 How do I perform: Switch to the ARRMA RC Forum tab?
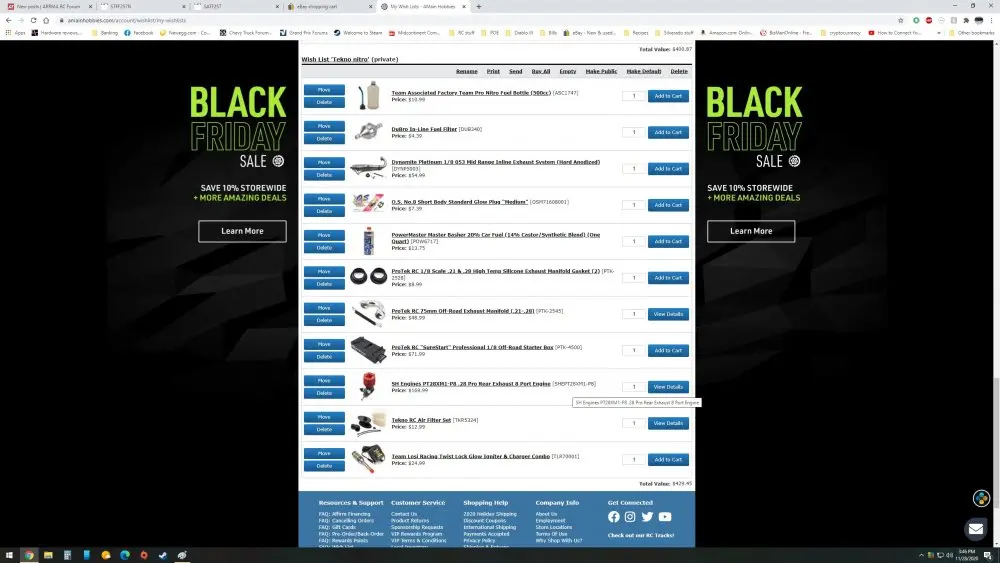pyautogui.click(x=48, y=6)
